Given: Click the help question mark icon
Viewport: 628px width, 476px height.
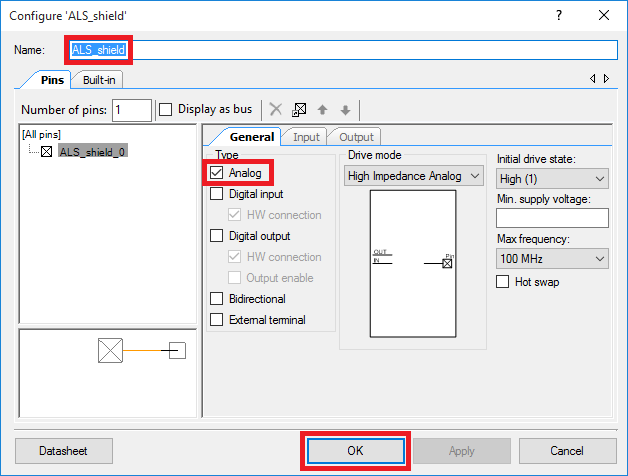Looking at the screenshot, I should 559,16.
